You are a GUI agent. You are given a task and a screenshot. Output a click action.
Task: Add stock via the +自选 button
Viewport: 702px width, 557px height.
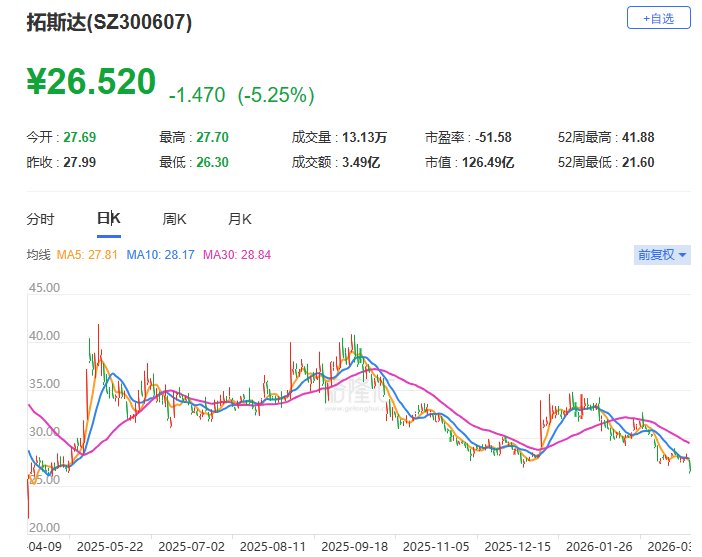pos(658,17)
